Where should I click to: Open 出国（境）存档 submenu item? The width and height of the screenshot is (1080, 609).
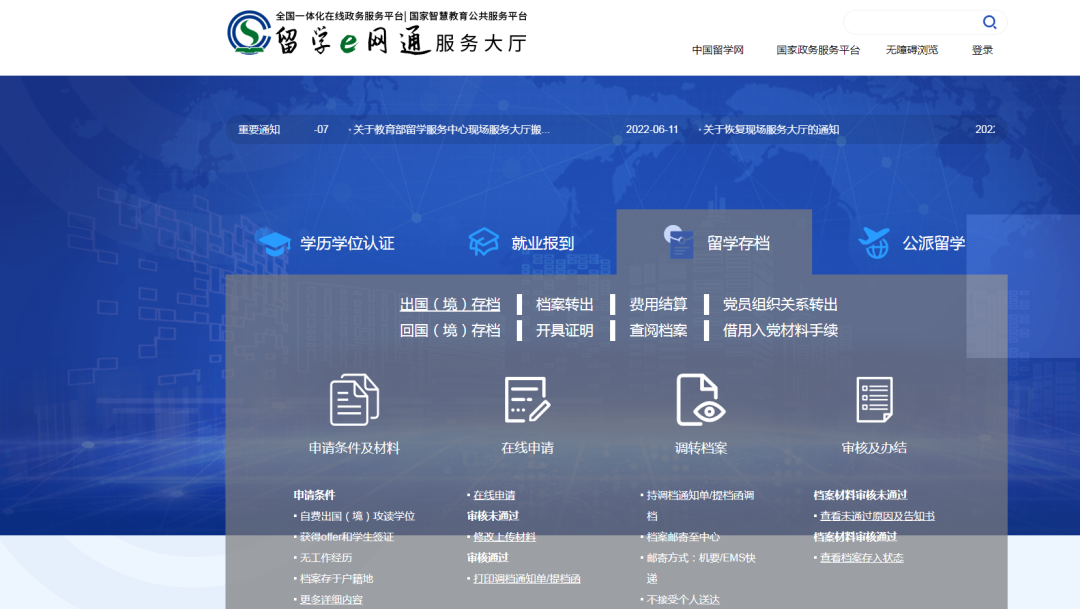pos(450,304)
